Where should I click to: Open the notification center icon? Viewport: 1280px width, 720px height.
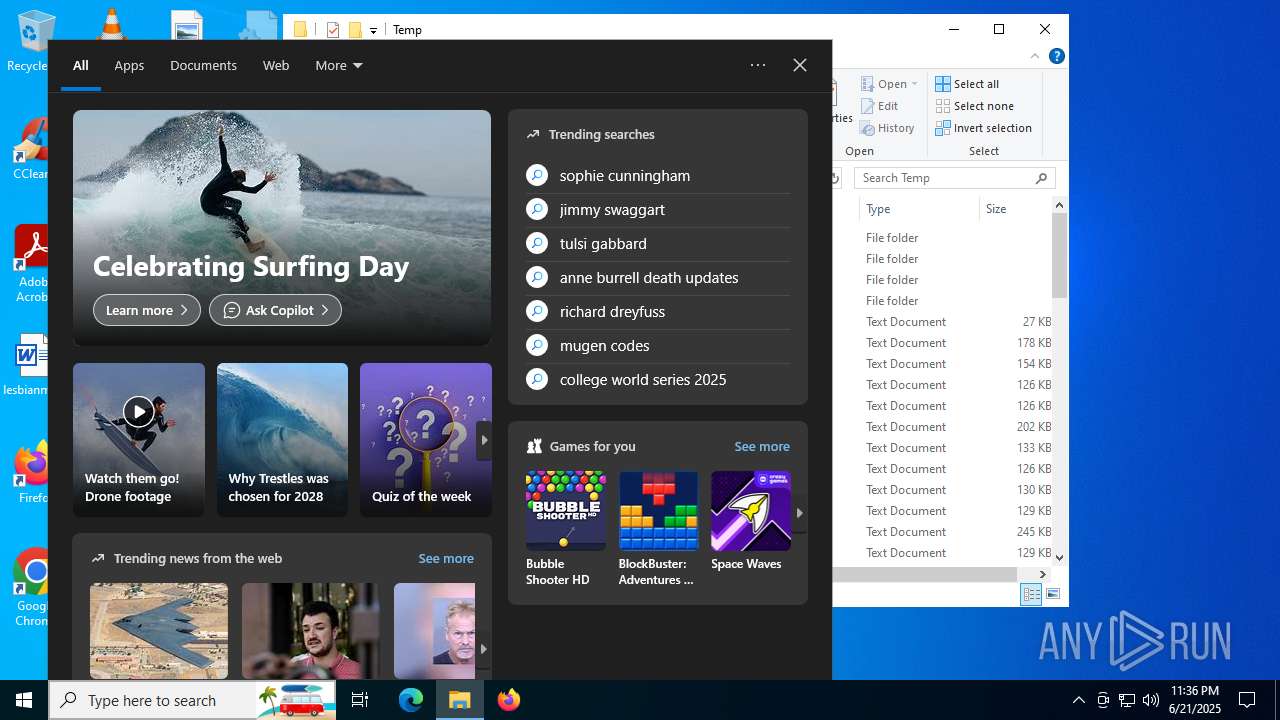point(1247,700)
